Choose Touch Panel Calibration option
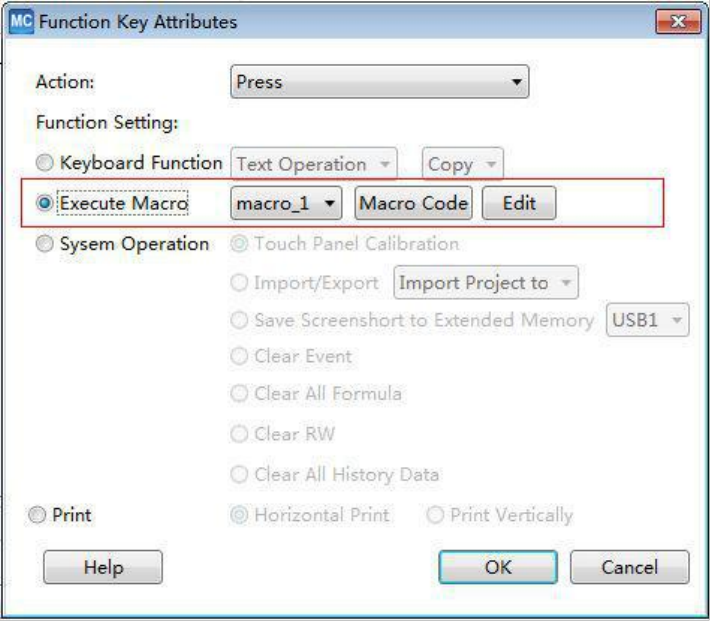711x622 pixels. [x=241, y=244]
